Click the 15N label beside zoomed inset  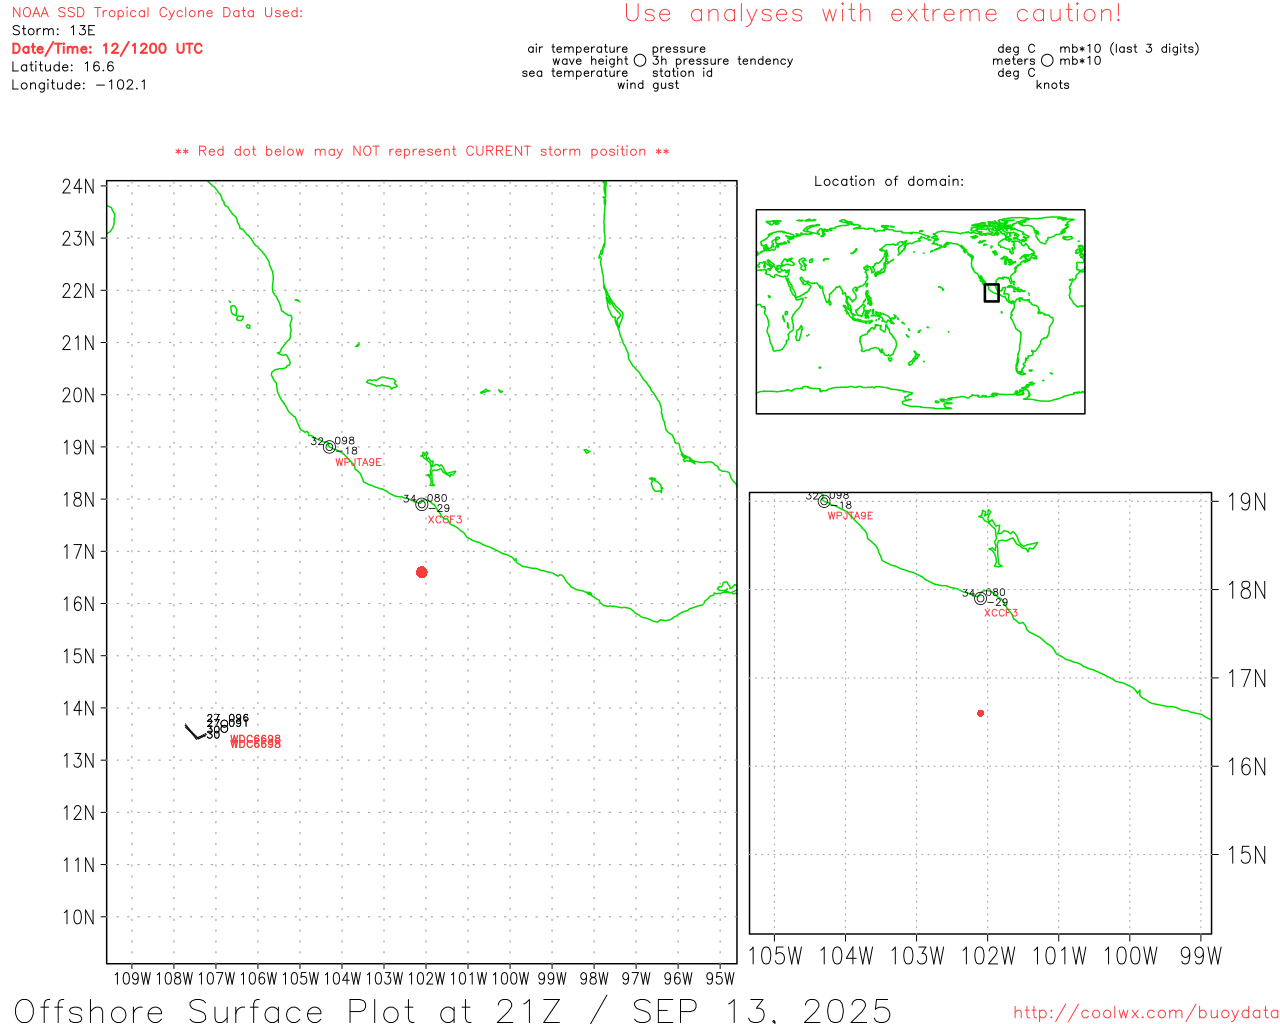1247,855
